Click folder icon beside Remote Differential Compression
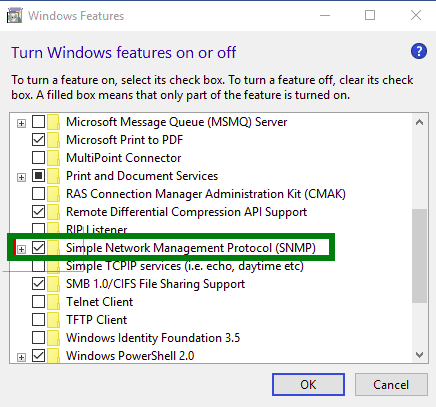 53,212
